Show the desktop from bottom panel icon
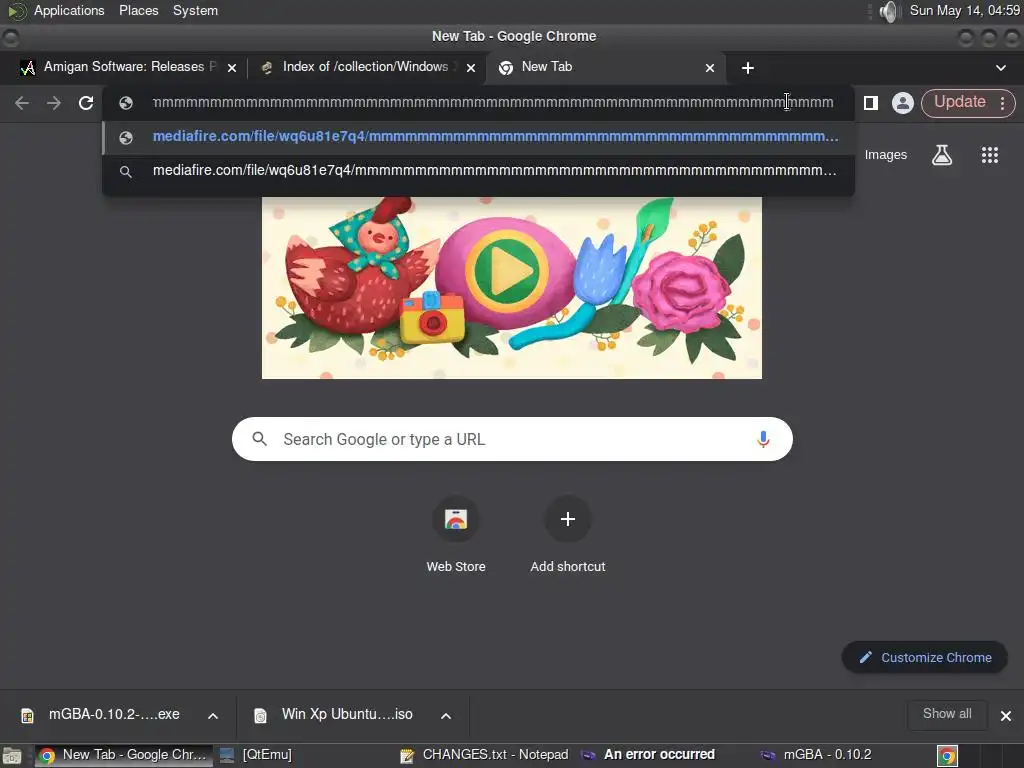This screenshot has width=1024, height=768. pos(12,756)
